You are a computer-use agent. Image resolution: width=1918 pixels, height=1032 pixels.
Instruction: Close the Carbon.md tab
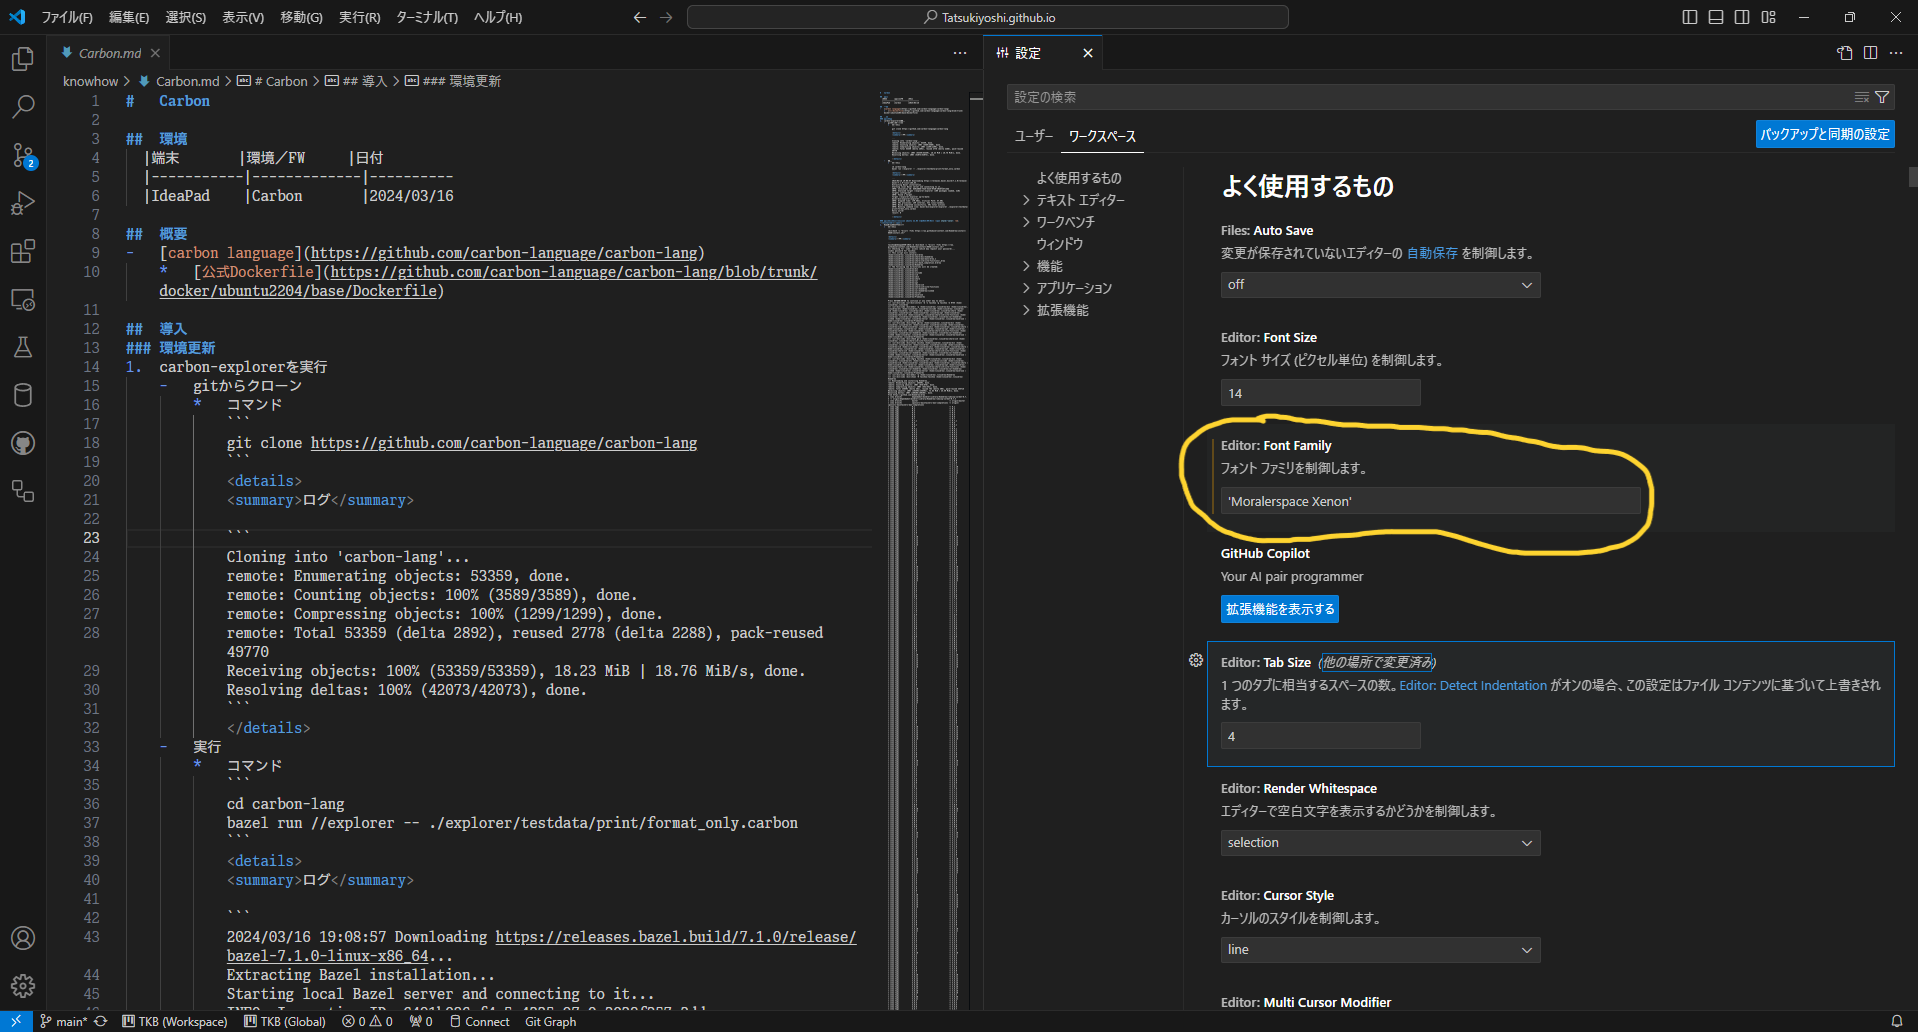tap(155, 53)
